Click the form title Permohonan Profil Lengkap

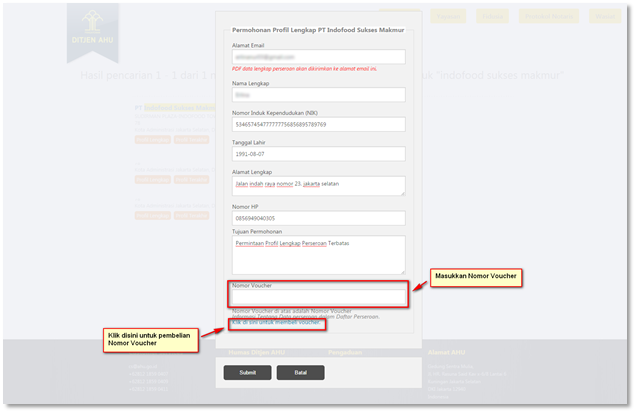coord(318,31)
